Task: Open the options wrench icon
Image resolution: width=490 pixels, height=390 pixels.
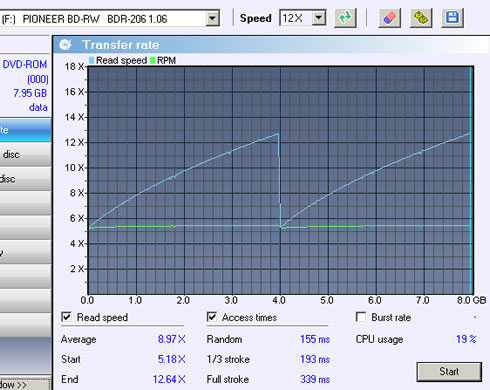Action: pos(421,18)
